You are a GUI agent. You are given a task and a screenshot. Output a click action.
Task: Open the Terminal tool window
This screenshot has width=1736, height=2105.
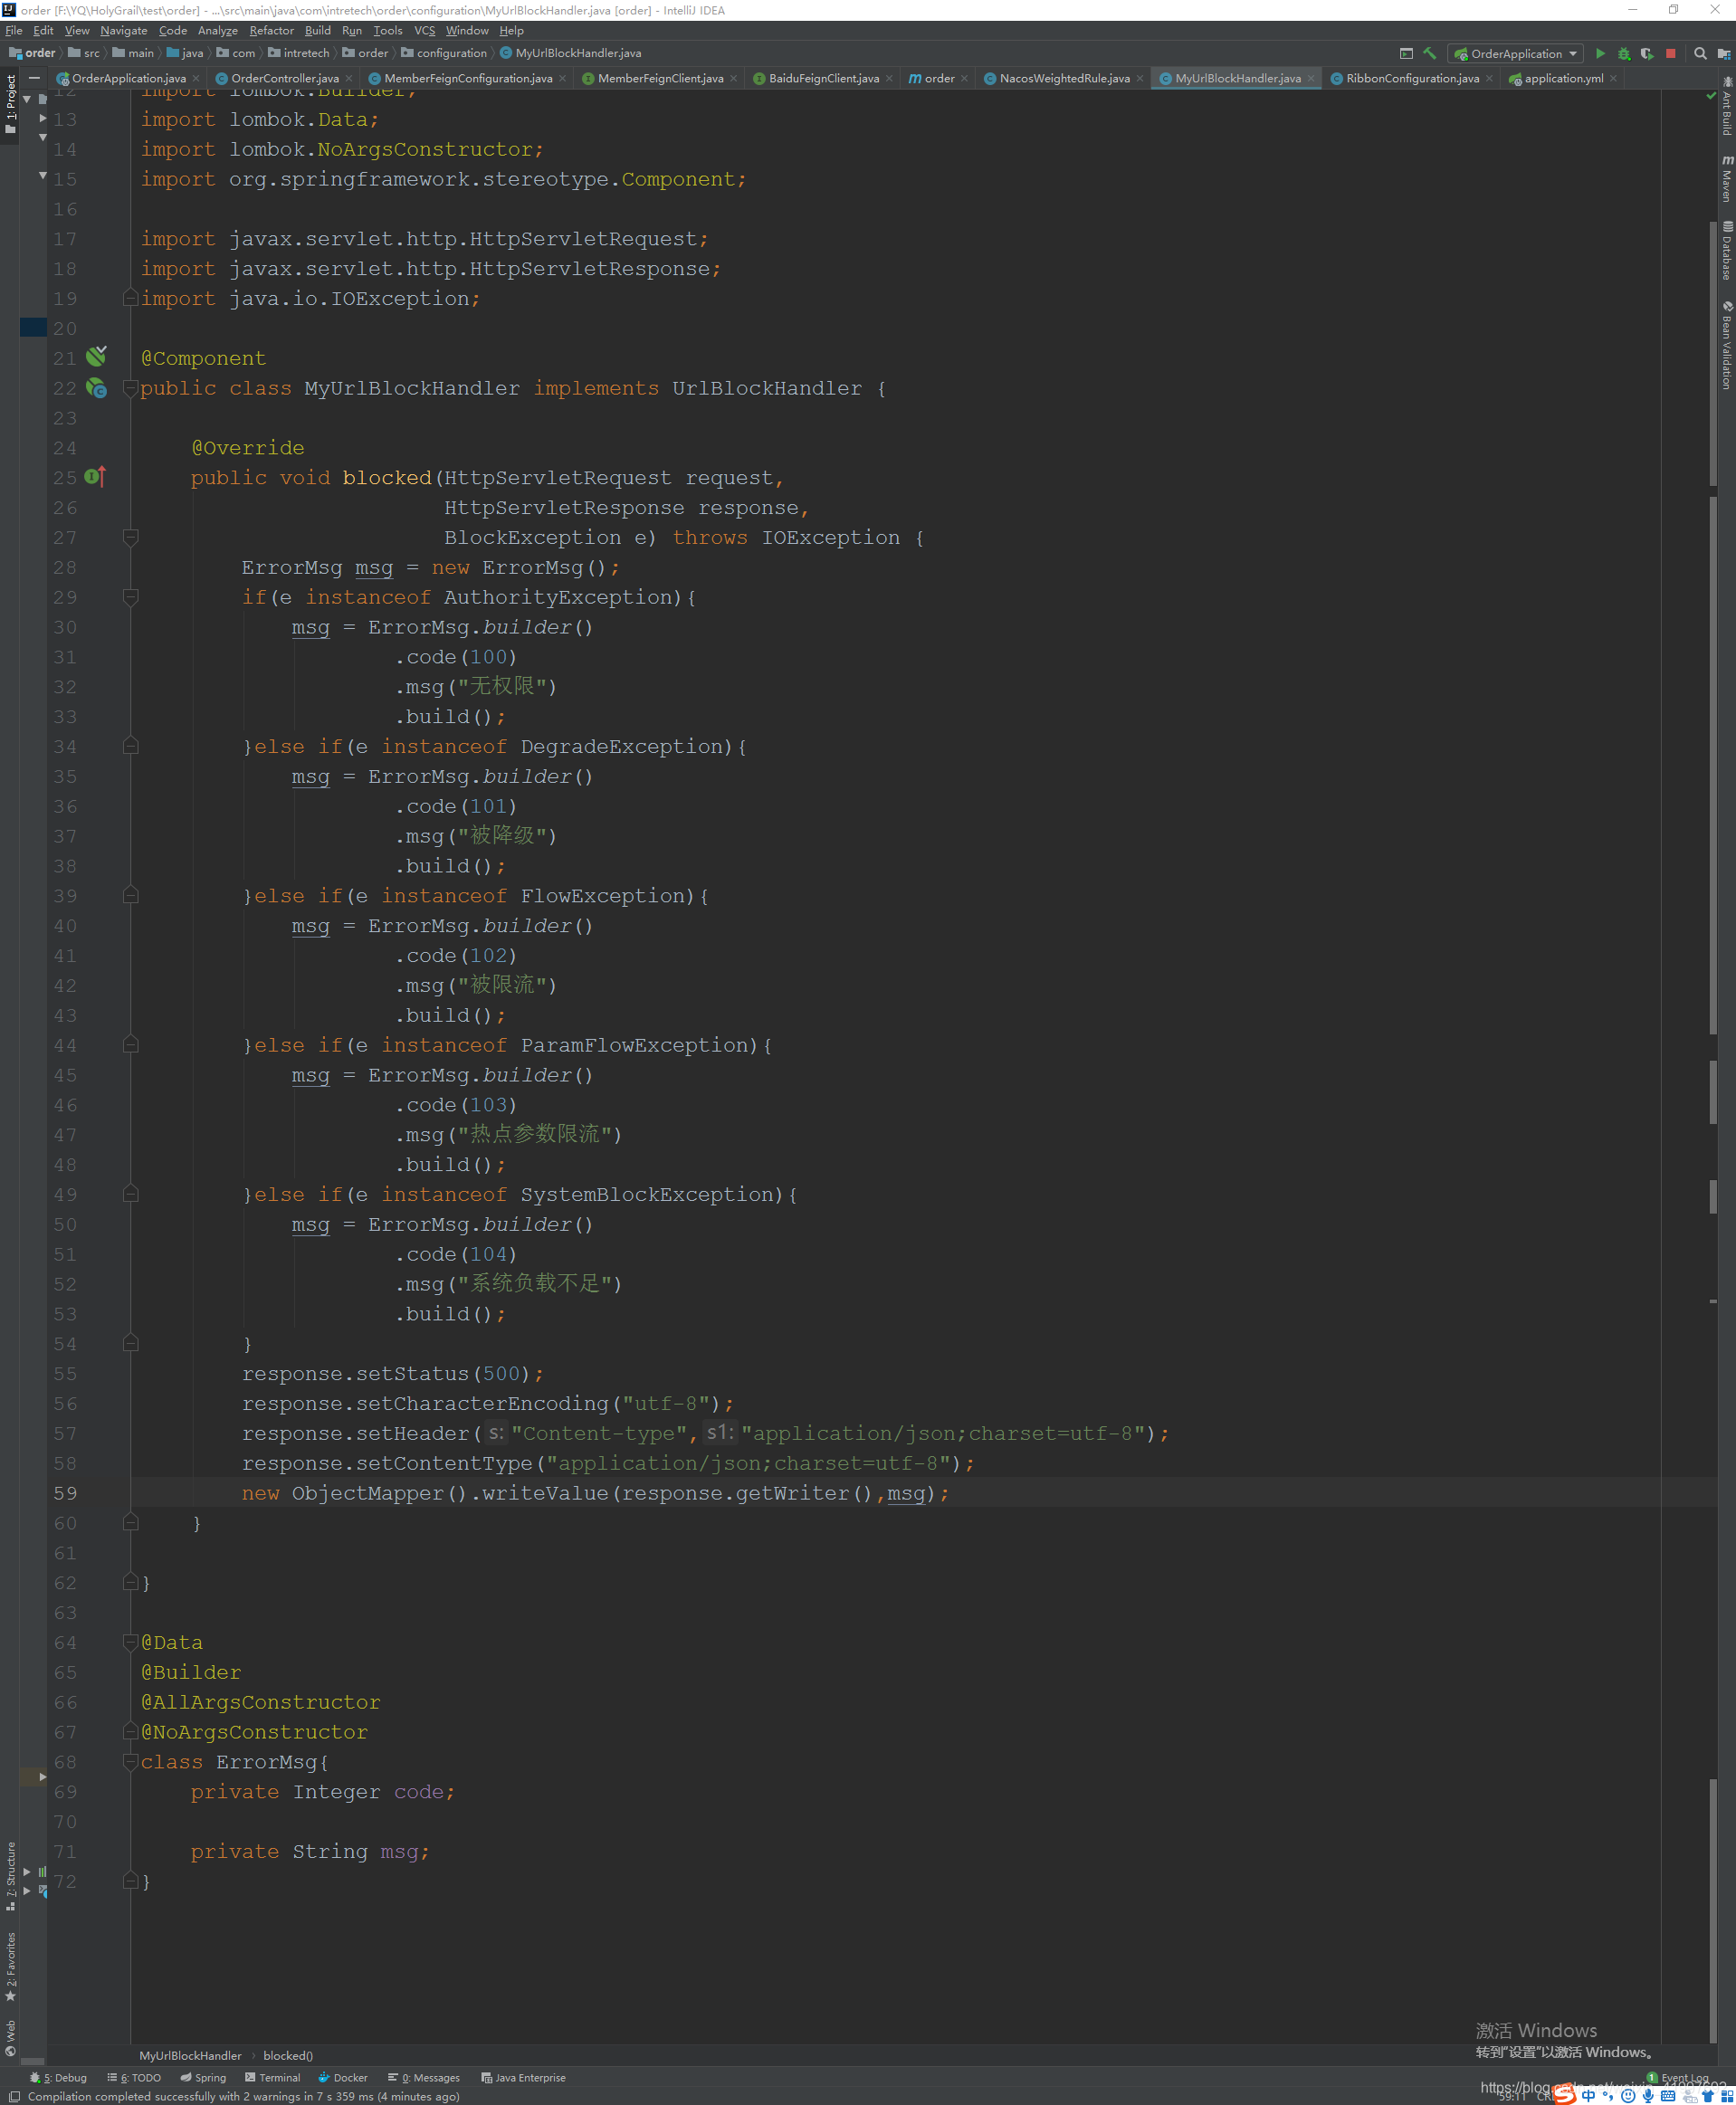272,2077
